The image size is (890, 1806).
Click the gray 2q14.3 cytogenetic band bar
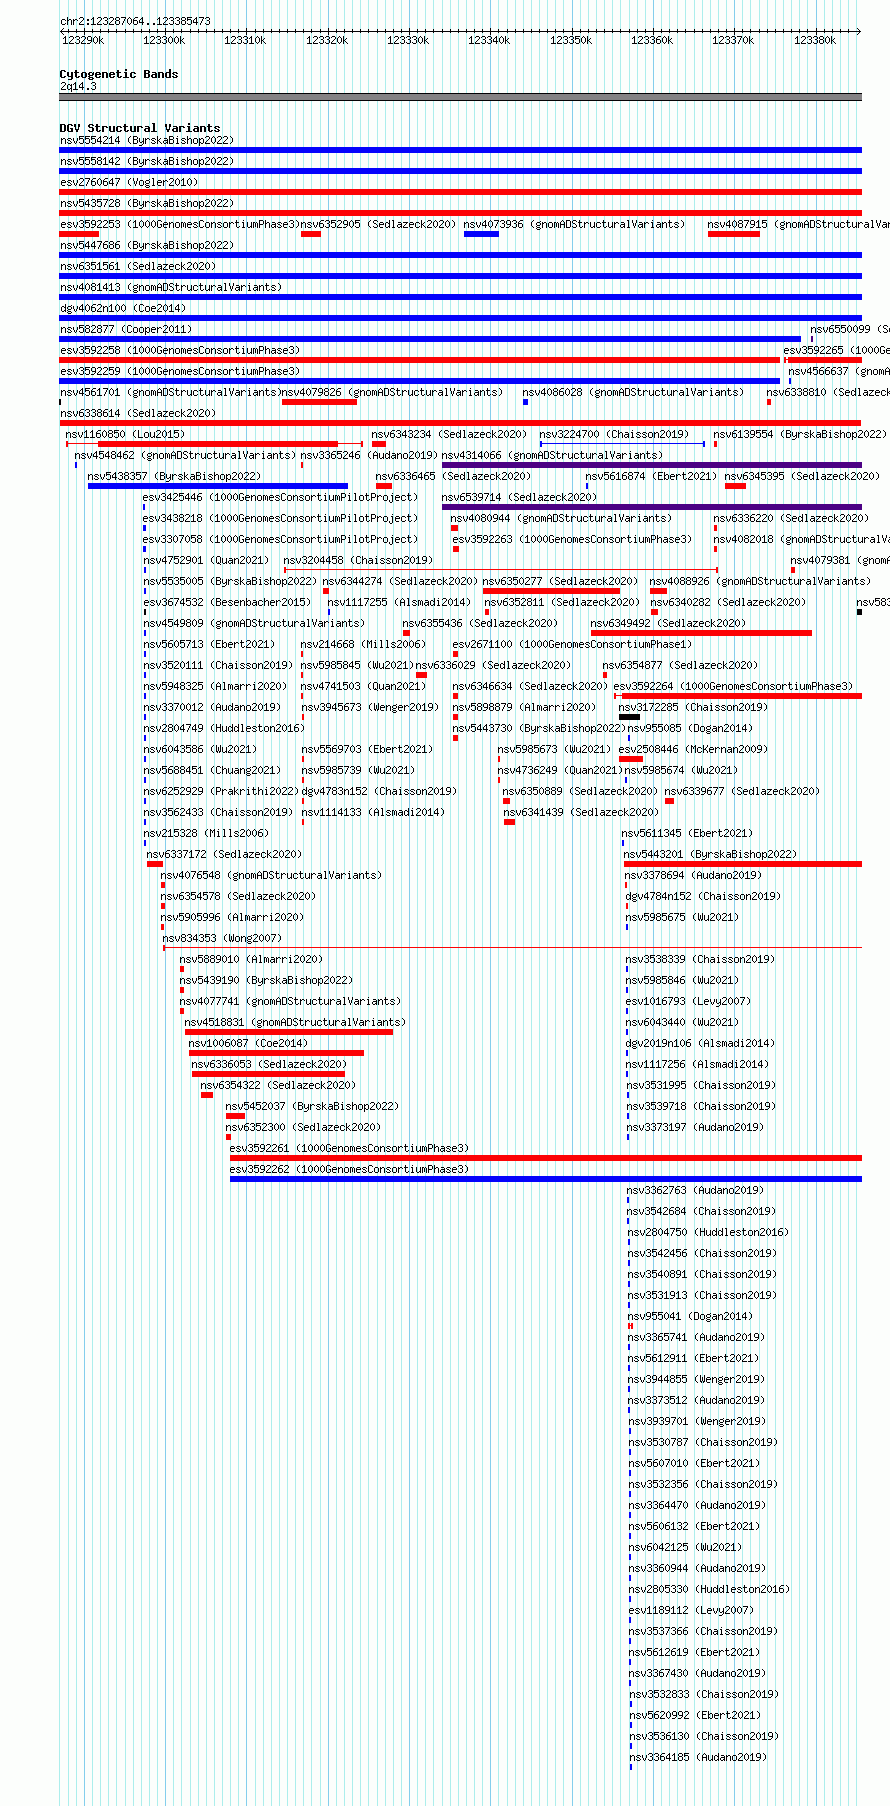tap(460, 97)
